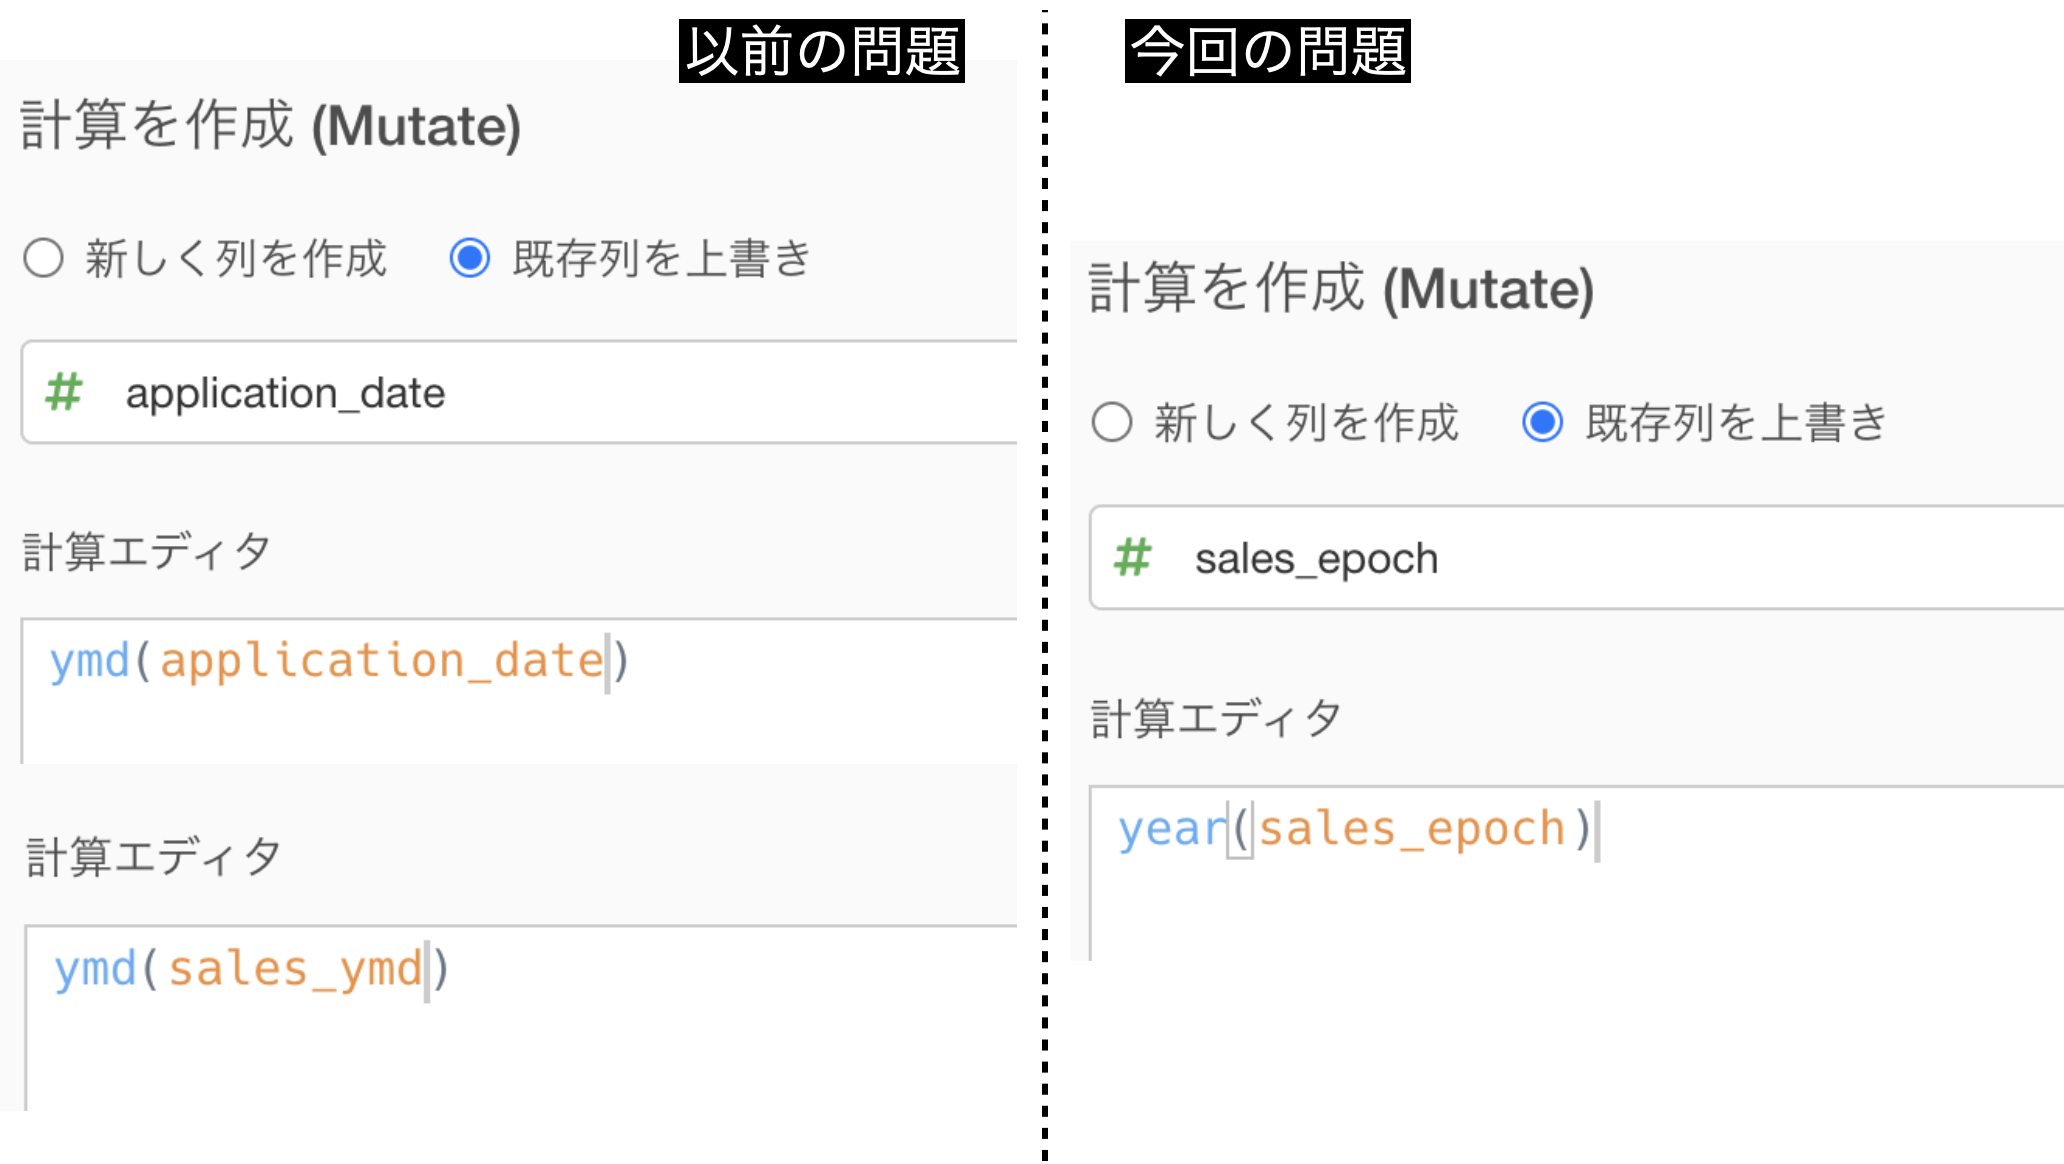Select left 既存列を上書き radio button
This screenshot has width=2064, height=1164.
pos(469,258)
